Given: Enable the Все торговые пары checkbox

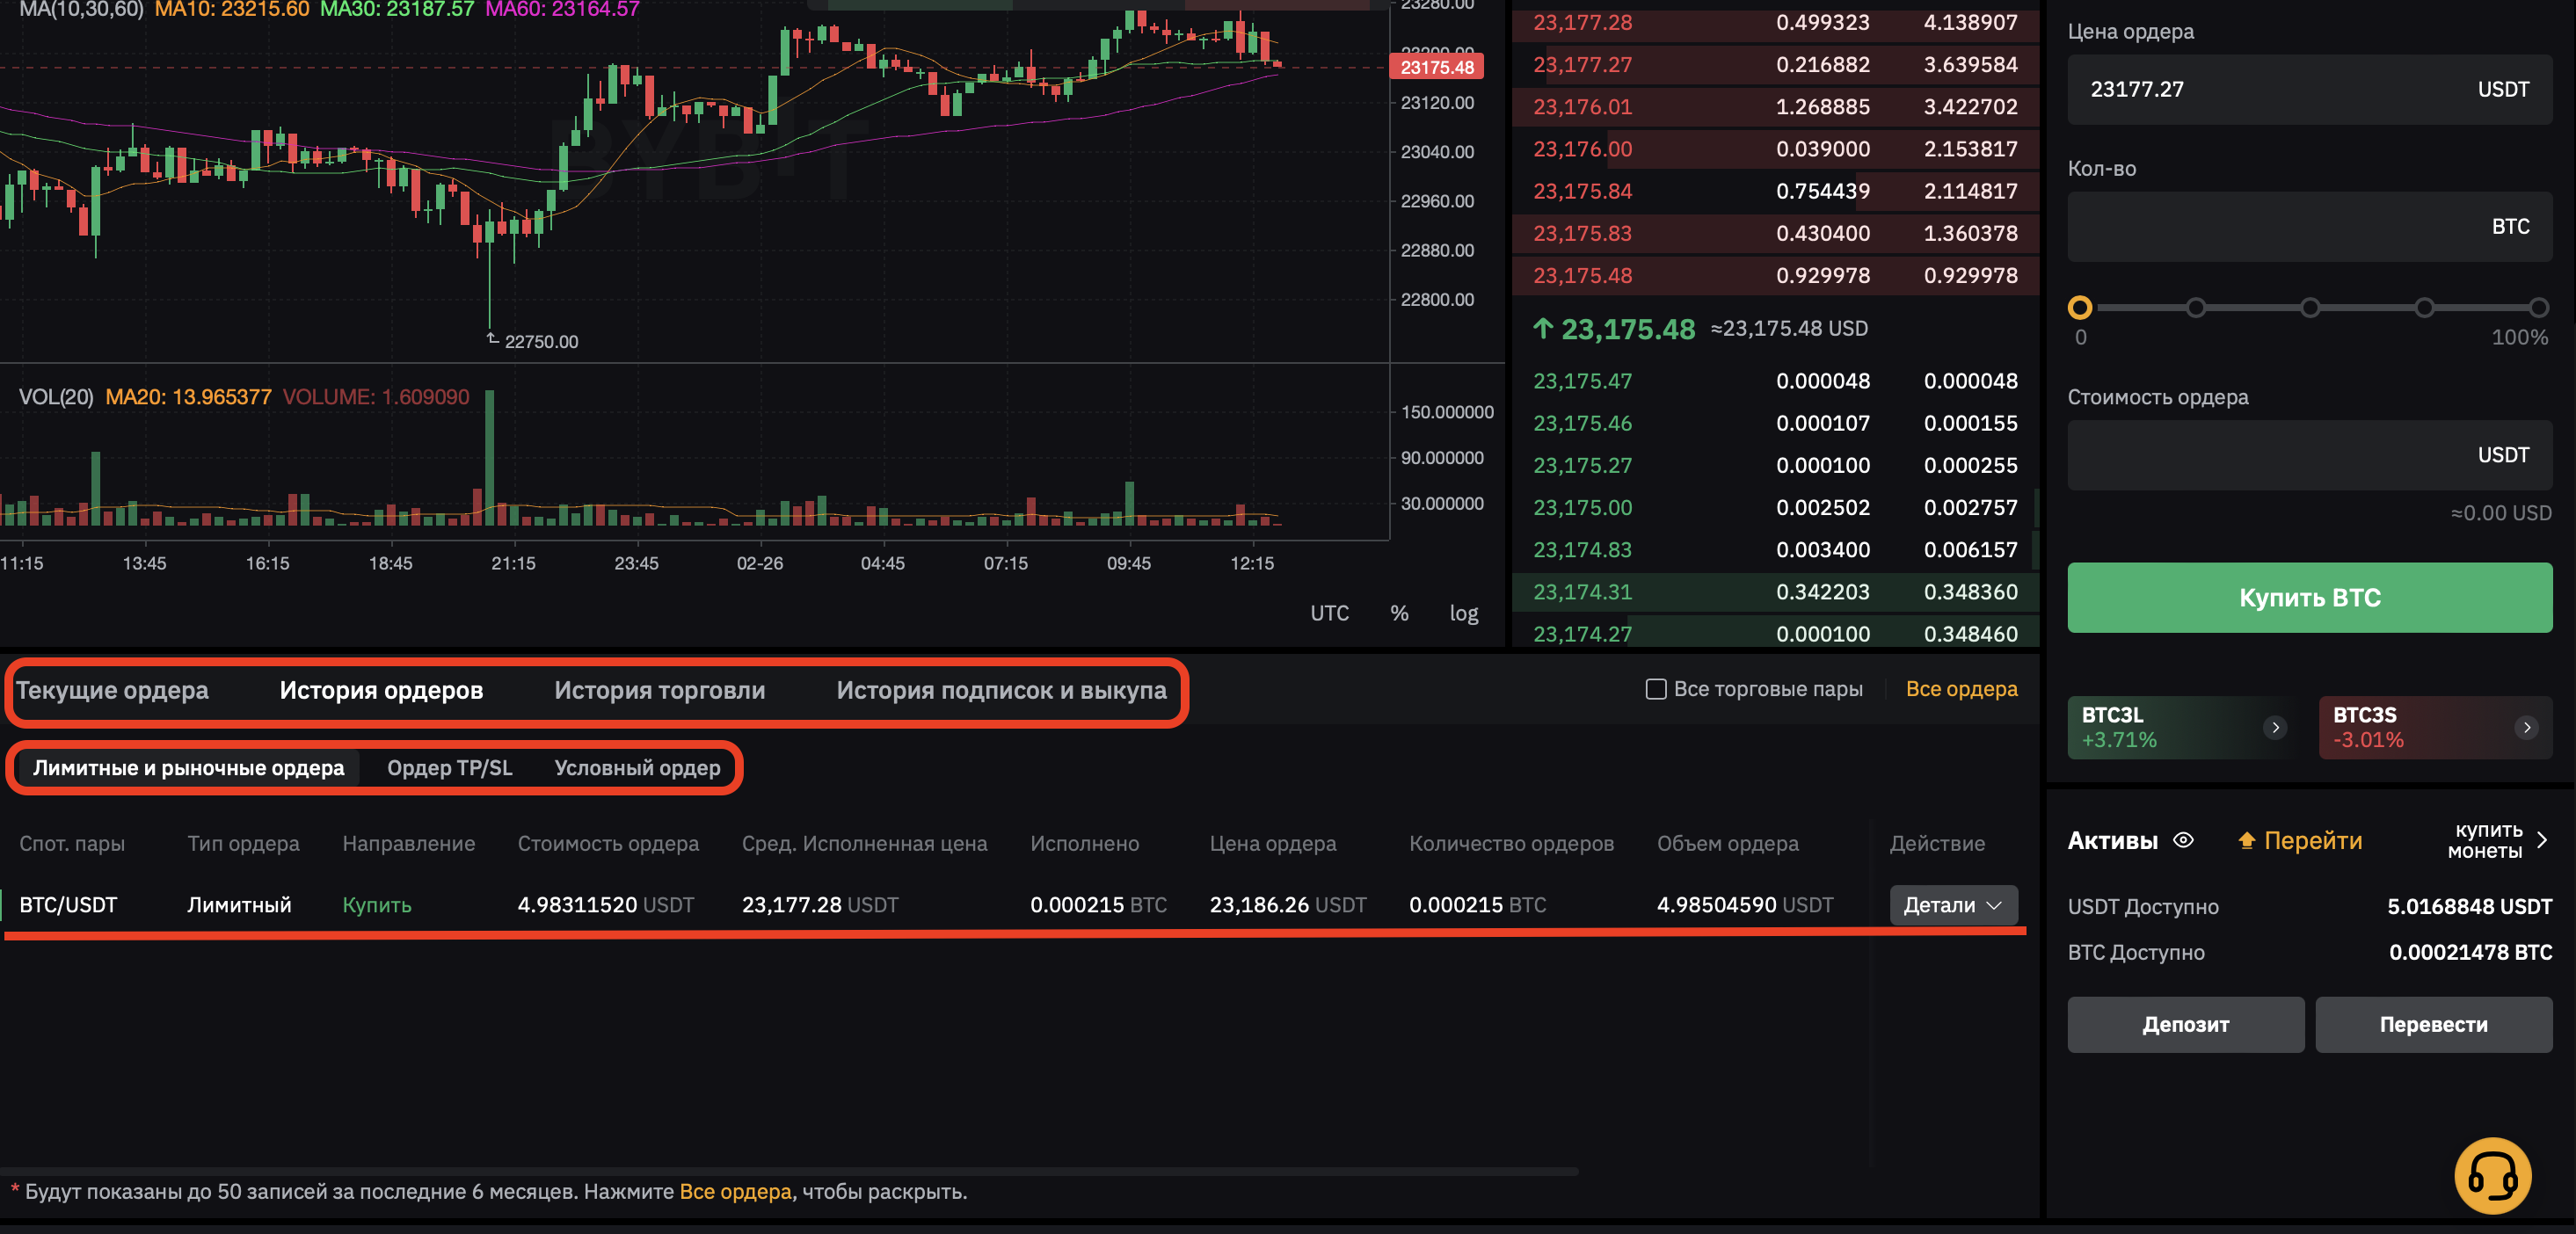Looking at the screenshot, I should pyautogui.click(x=1656, y=689).
